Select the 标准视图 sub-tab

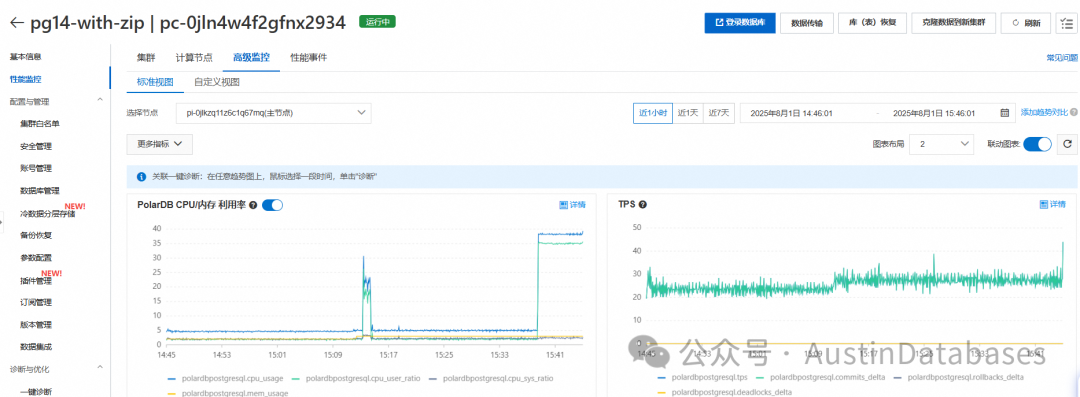coord(155,82)
